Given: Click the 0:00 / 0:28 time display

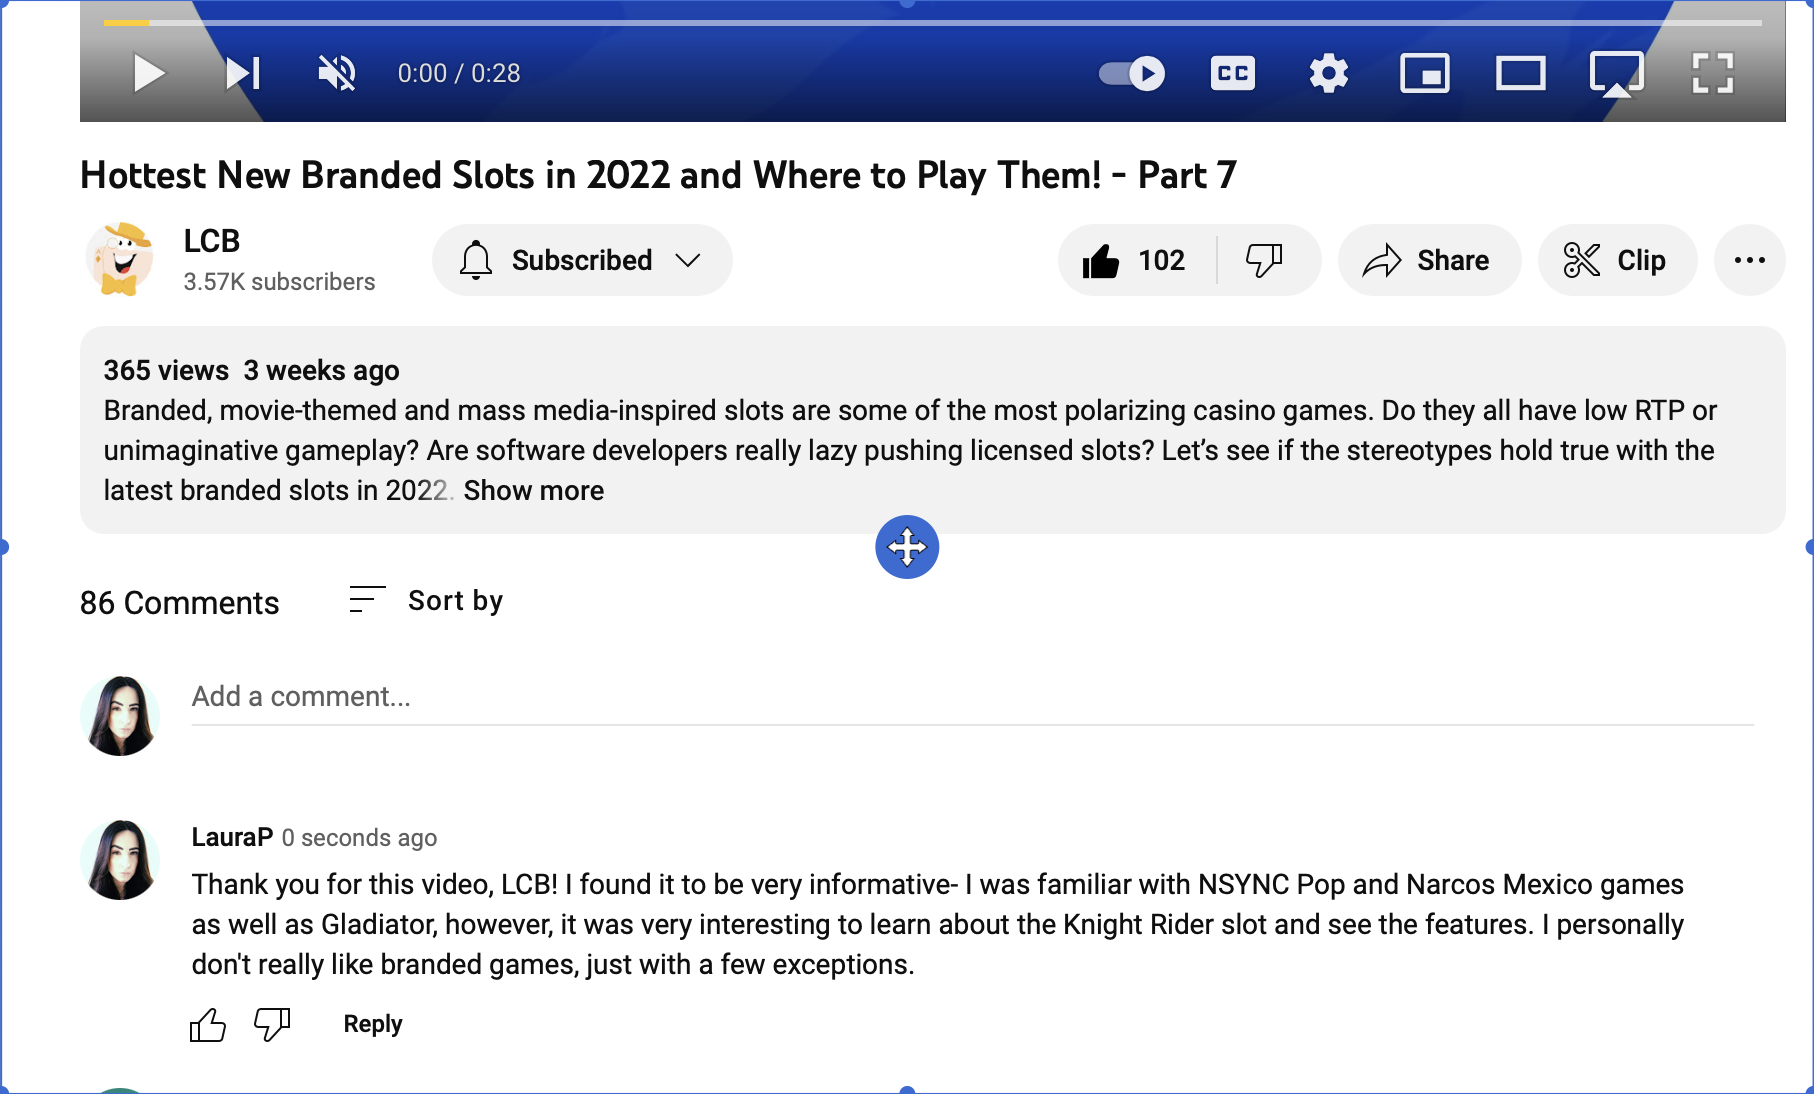Looking at the screenshot, I should pyautogui.click(x=459, y=73).
